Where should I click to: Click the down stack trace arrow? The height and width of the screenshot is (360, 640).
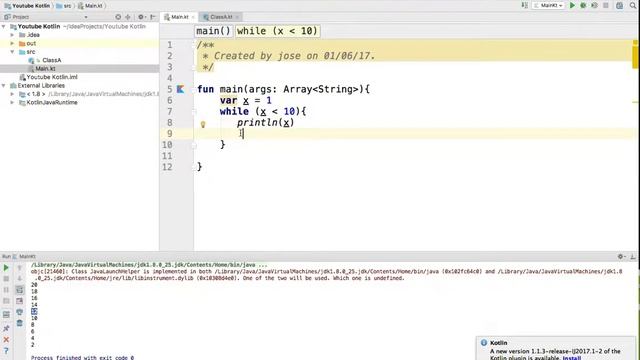coord(20,279)
